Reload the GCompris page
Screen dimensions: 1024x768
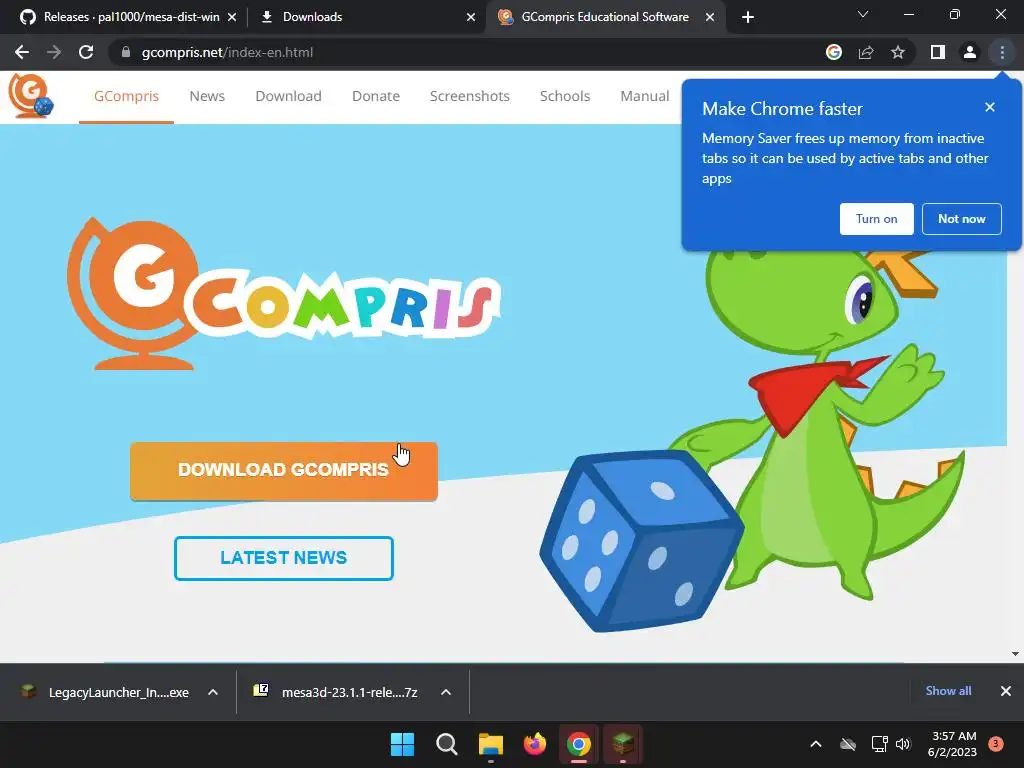click(86, 52)
